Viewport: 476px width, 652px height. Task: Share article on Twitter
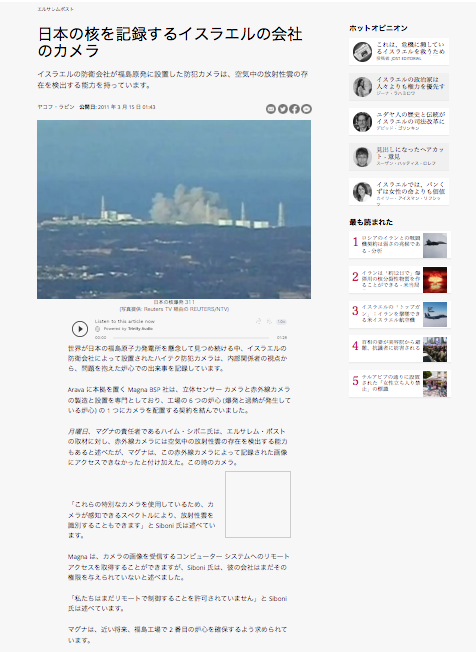[x=283, y=109]
